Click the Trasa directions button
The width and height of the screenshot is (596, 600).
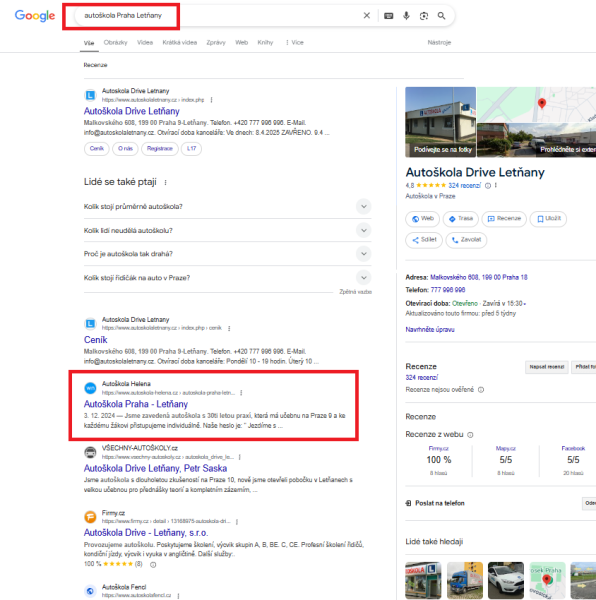click(461, 219)
